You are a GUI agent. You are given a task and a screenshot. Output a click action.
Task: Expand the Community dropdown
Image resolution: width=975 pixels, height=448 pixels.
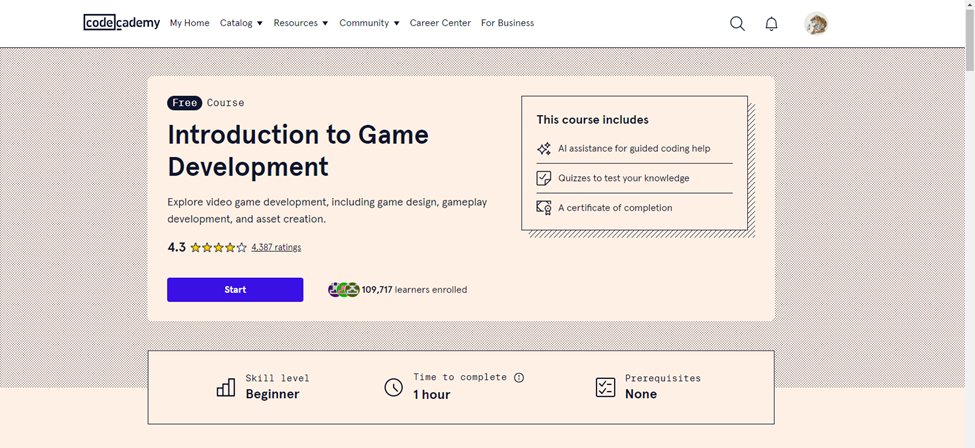point(369,23)
